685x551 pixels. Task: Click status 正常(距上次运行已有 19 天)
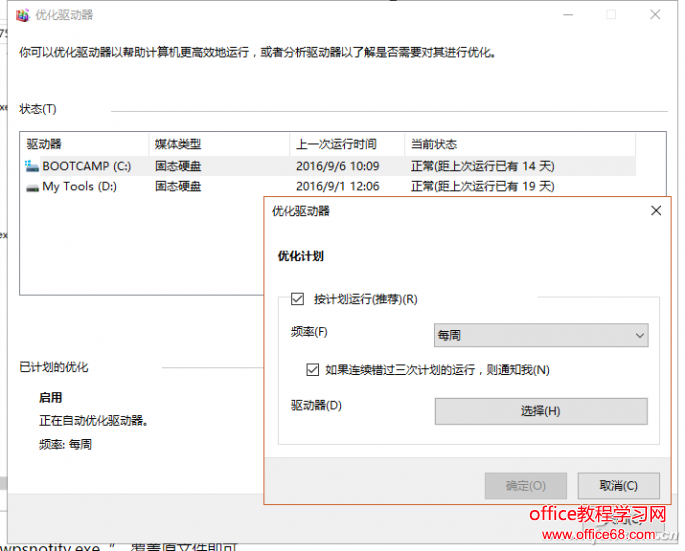pos(483,187)
